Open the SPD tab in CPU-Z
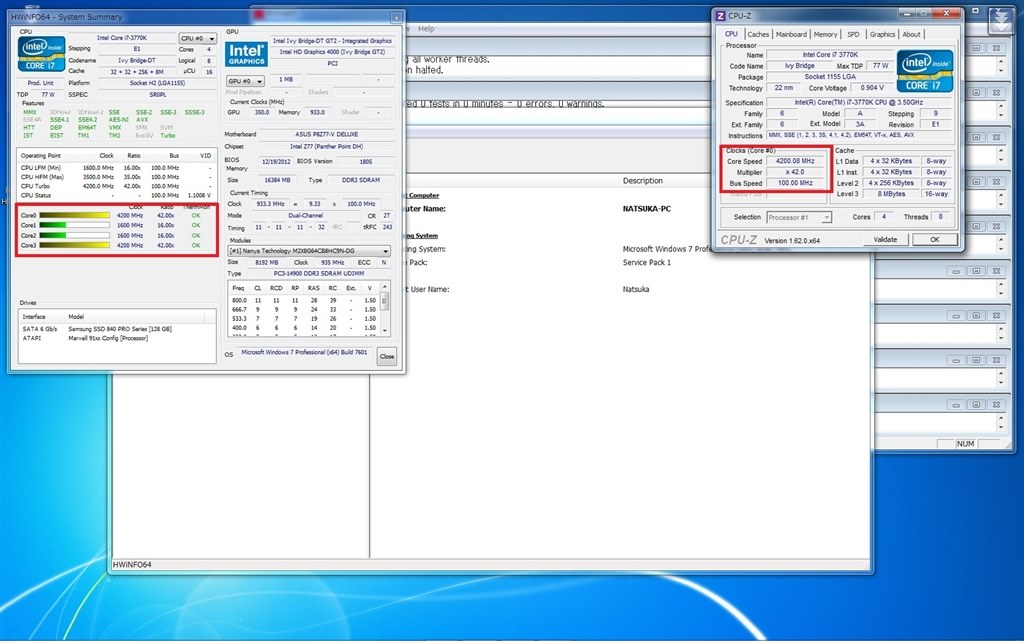 pyautogui.click(x=853, y=35)
